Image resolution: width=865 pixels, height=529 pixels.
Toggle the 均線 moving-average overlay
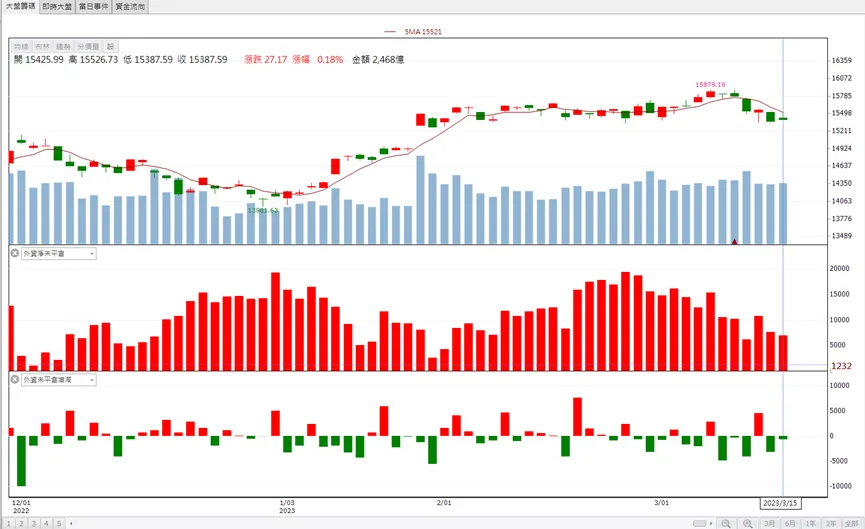(x=22, y=47)
